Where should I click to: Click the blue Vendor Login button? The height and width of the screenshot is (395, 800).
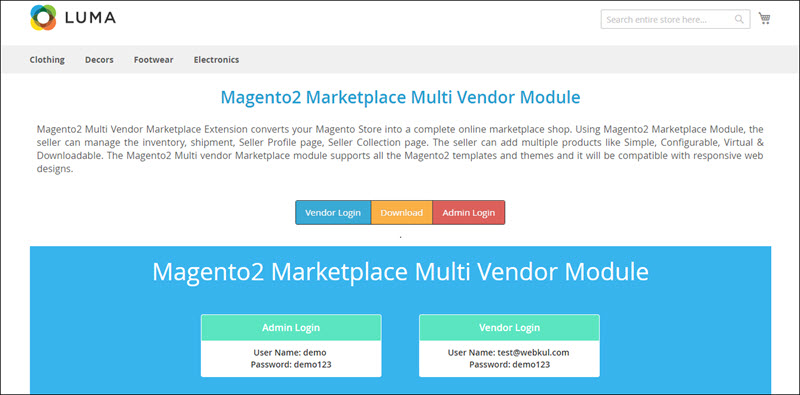(x=333, y=212)
